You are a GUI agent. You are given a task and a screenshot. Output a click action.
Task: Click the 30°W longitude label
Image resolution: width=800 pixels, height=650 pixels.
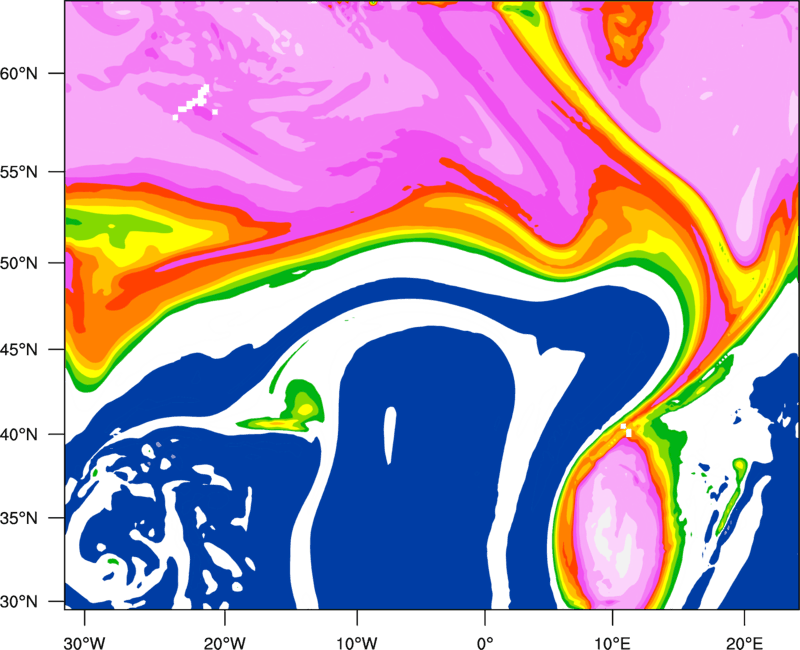coord(85,643)
